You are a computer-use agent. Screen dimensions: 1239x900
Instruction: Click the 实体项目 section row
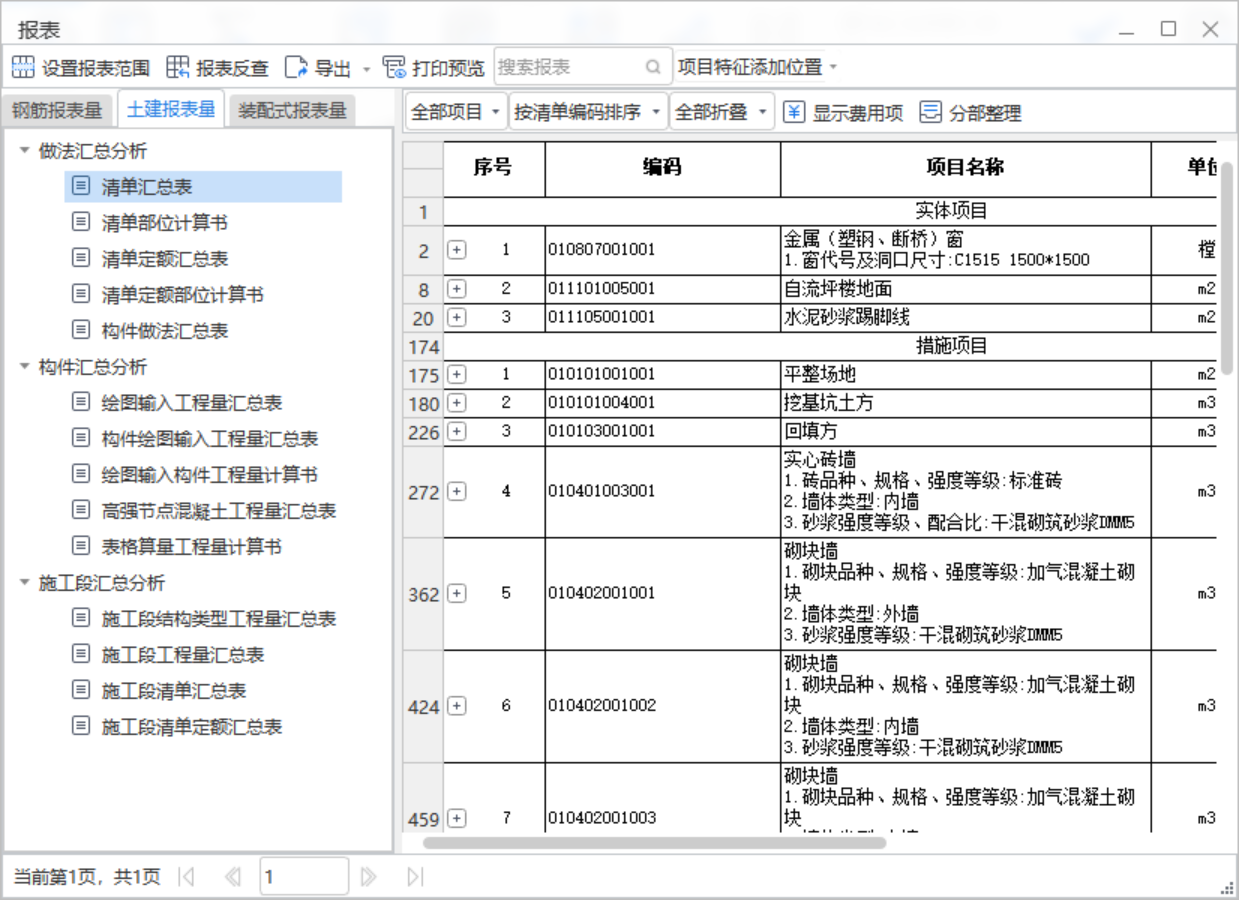pos(830,211)
